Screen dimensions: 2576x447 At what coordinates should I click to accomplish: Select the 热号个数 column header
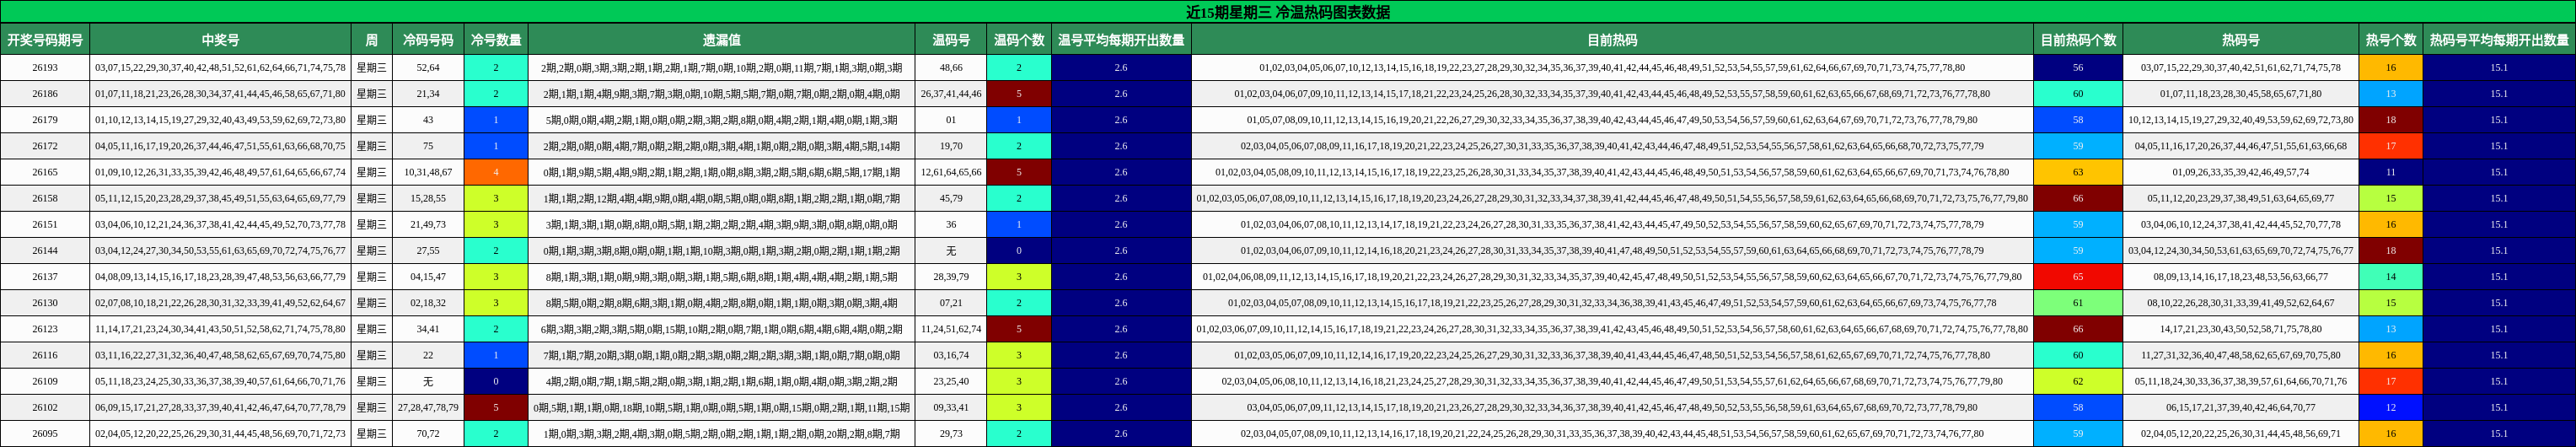[2390, 40]
